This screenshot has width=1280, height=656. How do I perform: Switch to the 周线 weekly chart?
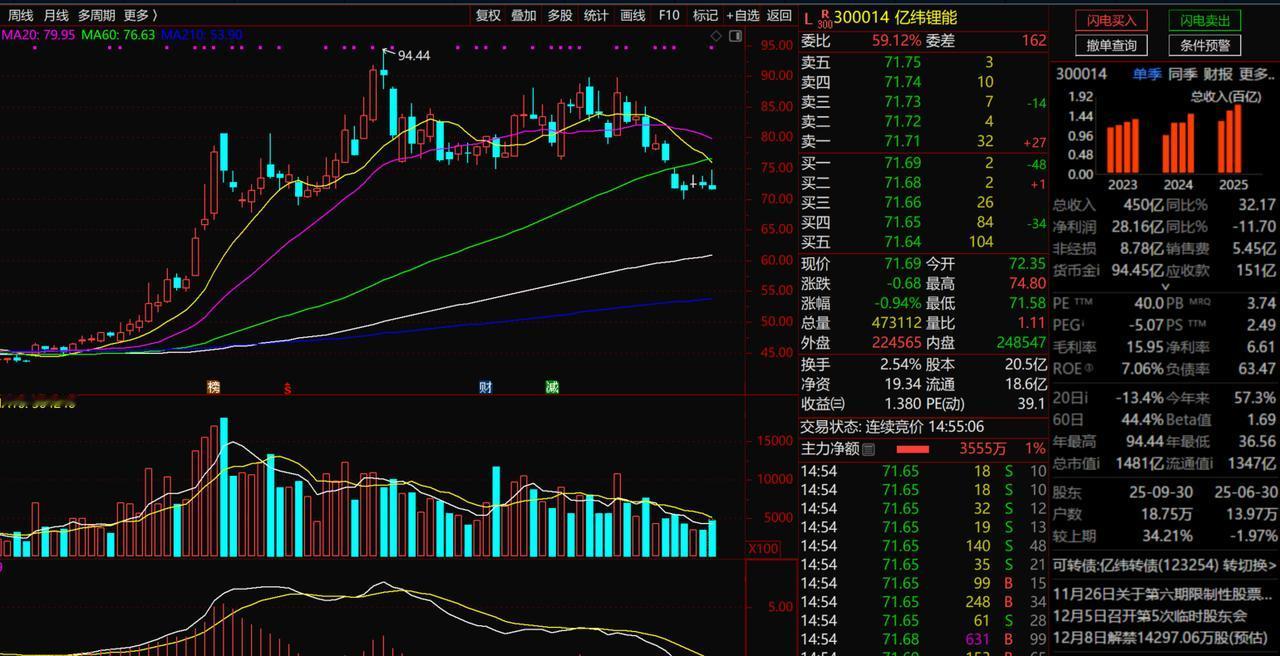(20, 15)
